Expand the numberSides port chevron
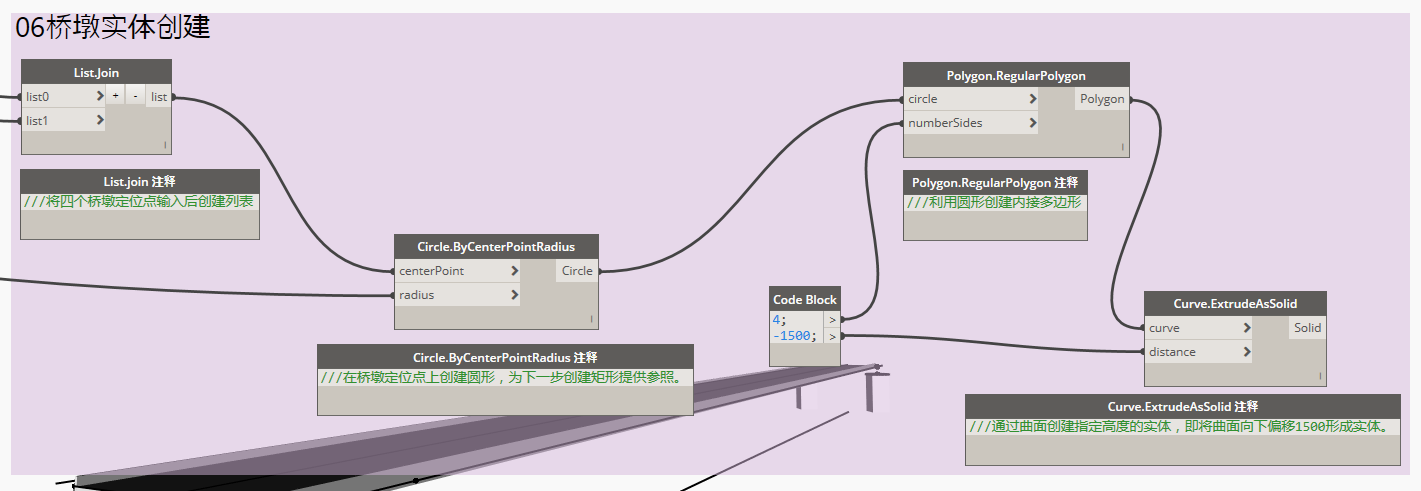The height and width of the screenshot is (491, 1421). coord(1032,123)
